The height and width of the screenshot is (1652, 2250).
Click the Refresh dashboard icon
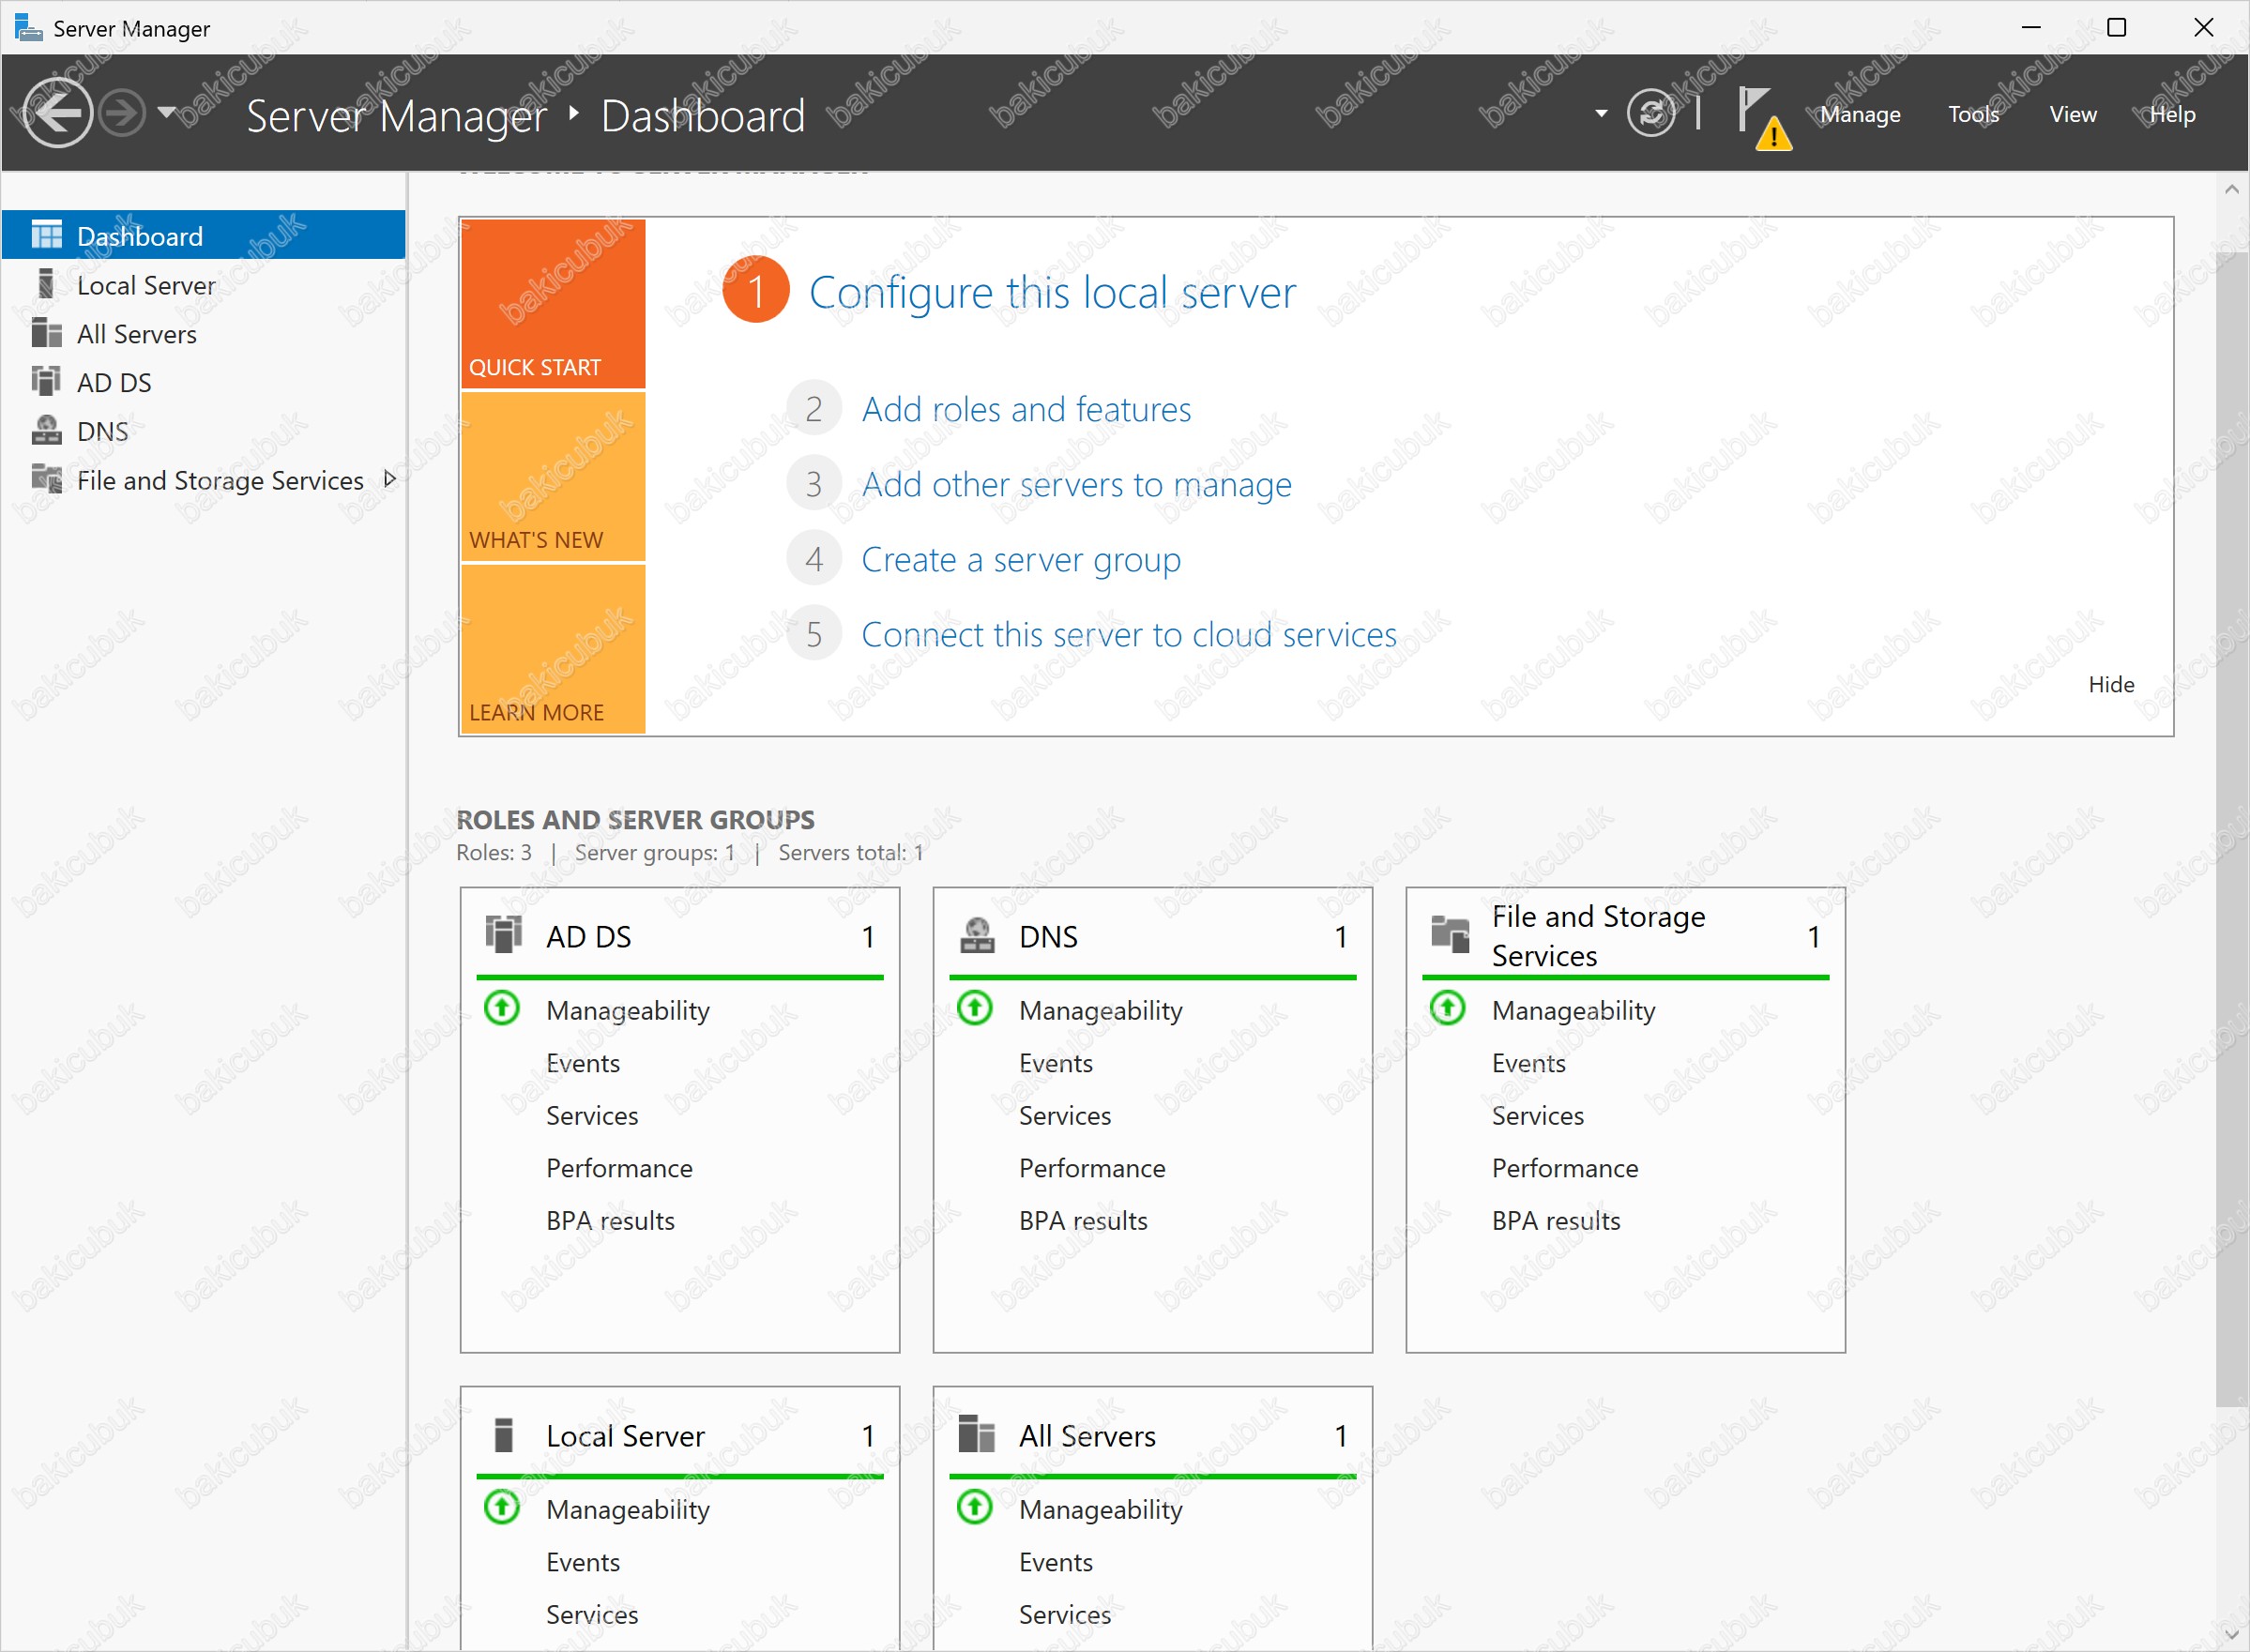tap(1651, 113)
